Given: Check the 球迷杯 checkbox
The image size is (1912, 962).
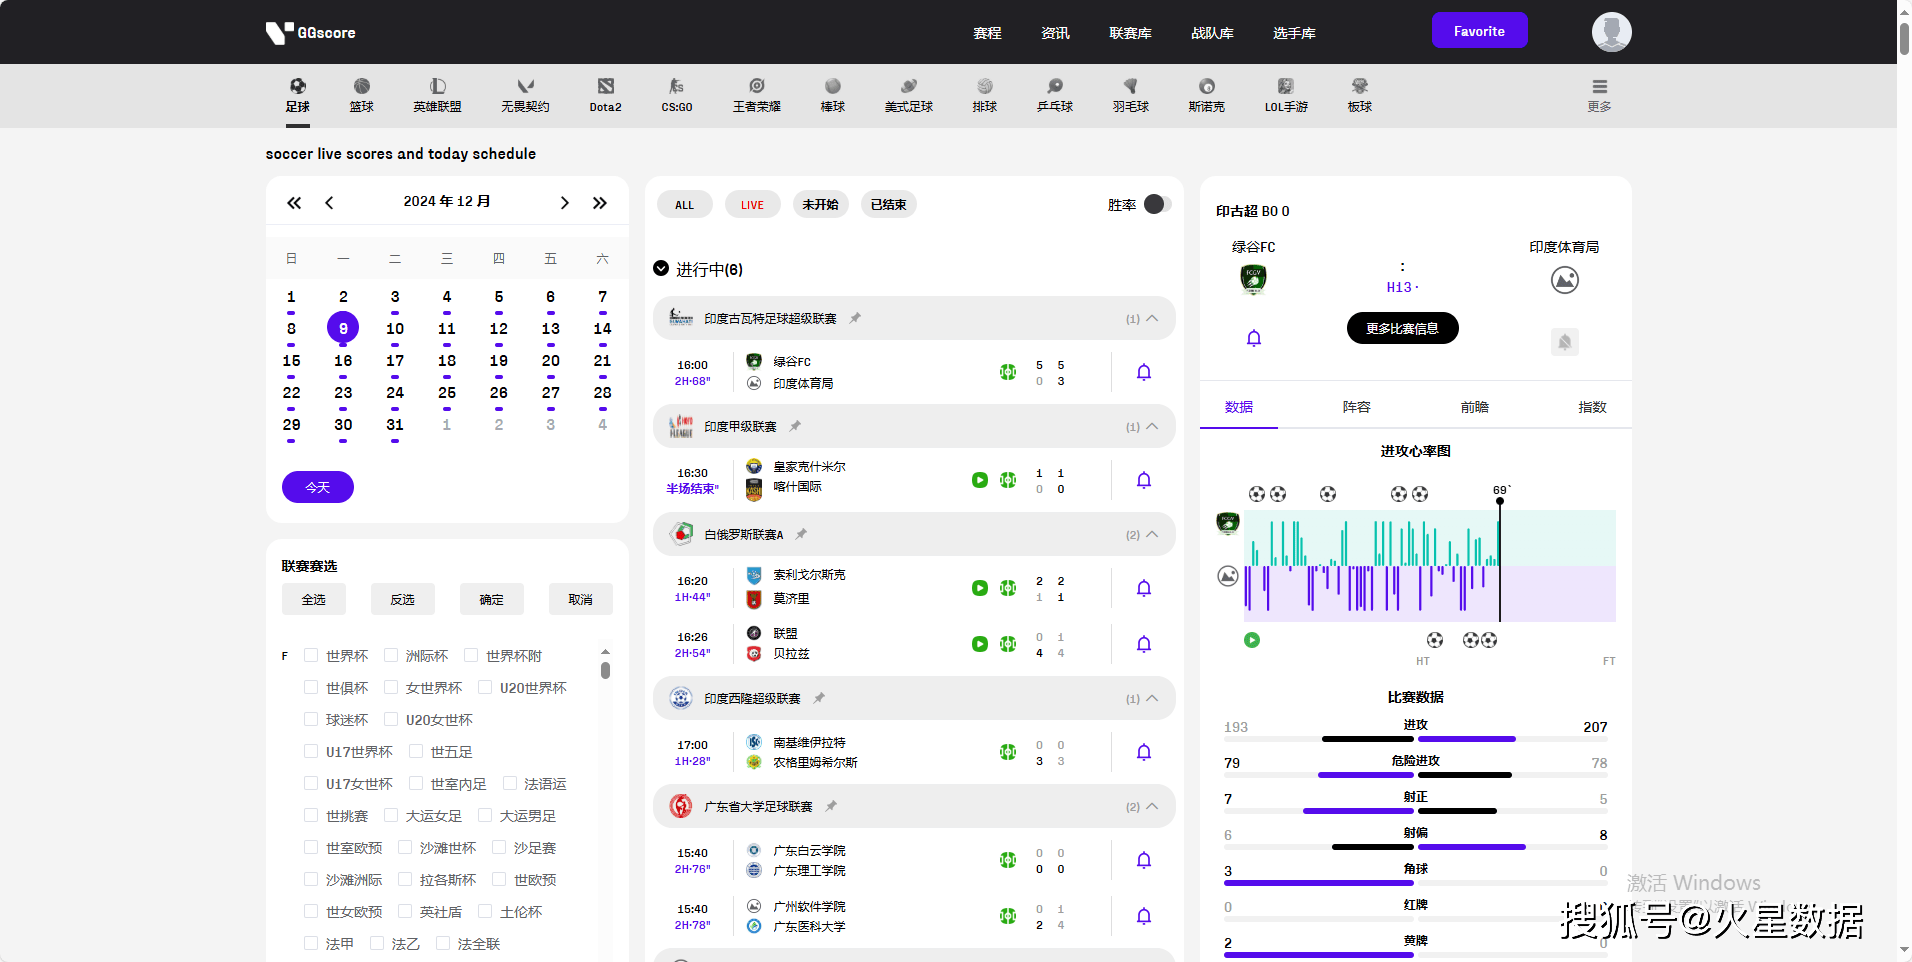Looking at the screenshot, I should [x=311, y=720].
